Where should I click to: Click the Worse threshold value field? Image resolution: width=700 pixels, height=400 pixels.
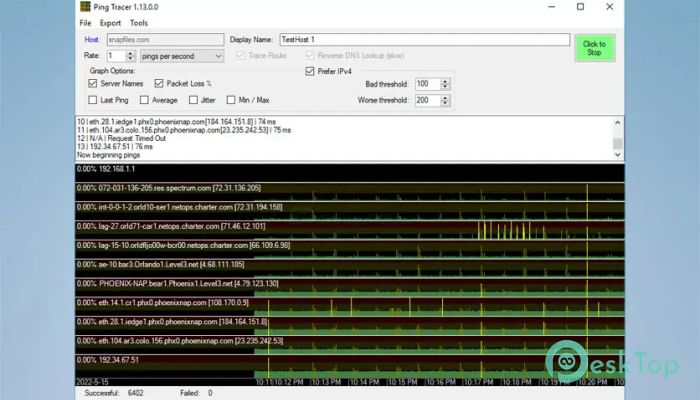click(x=428, y=100)
